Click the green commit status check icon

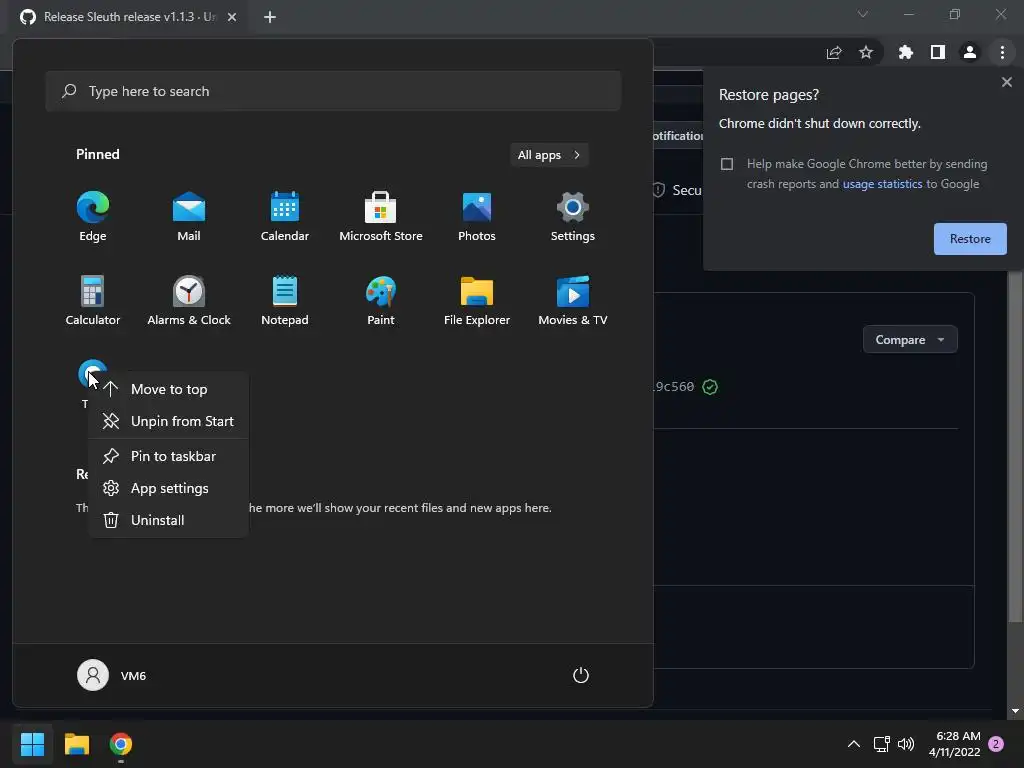pos(710,387)
